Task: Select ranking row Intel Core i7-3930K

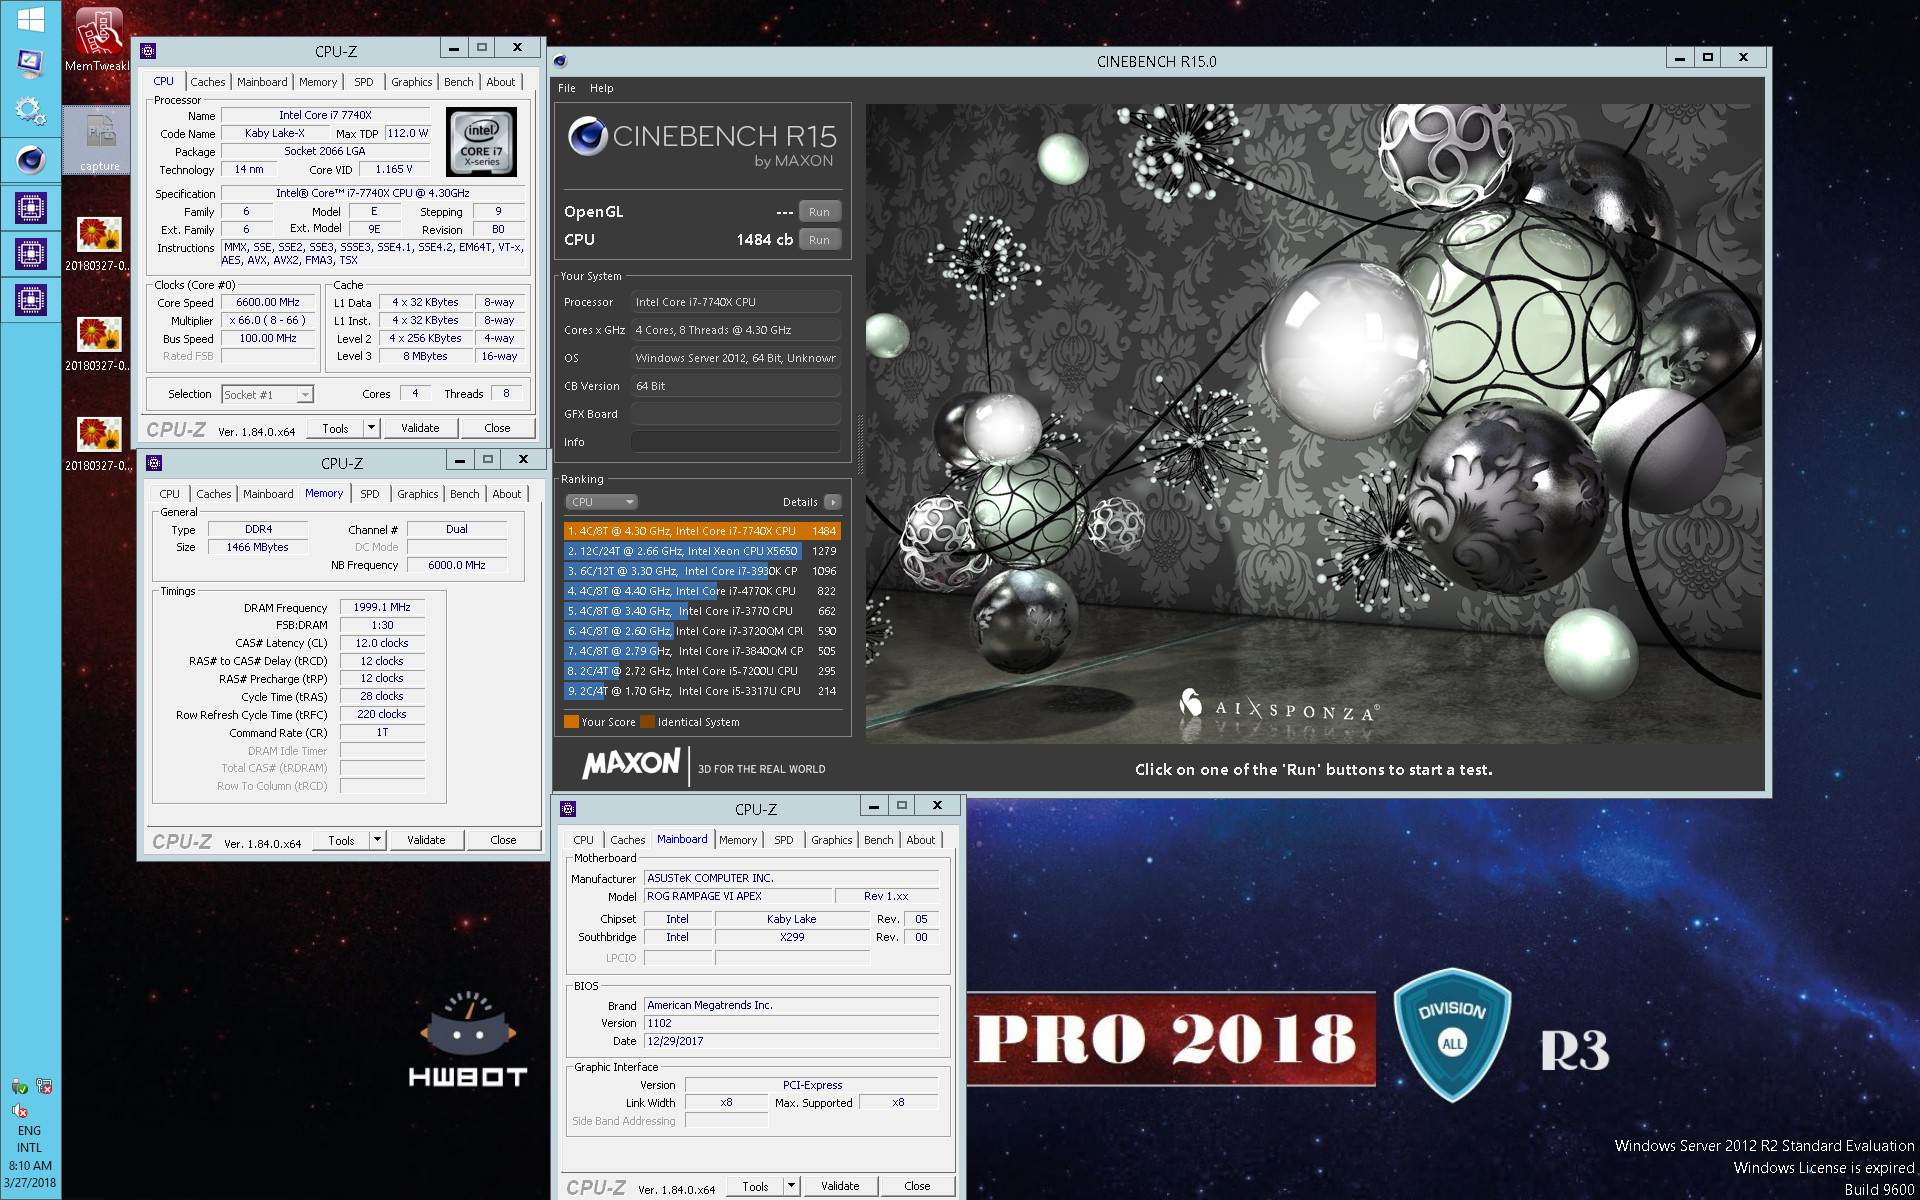Action: [x=702, y=571]
